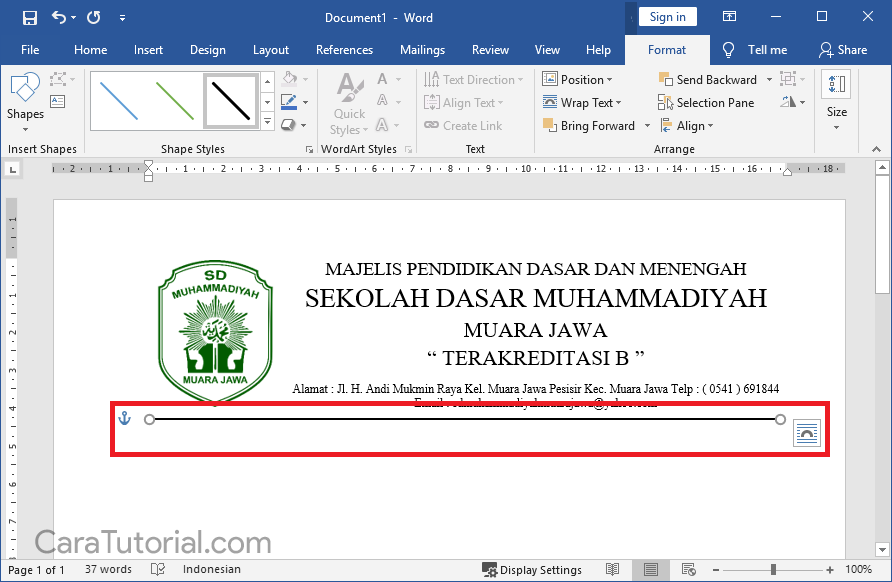
Task: Expand the Shape Styles gallery More button
Action: pos(267,122)
